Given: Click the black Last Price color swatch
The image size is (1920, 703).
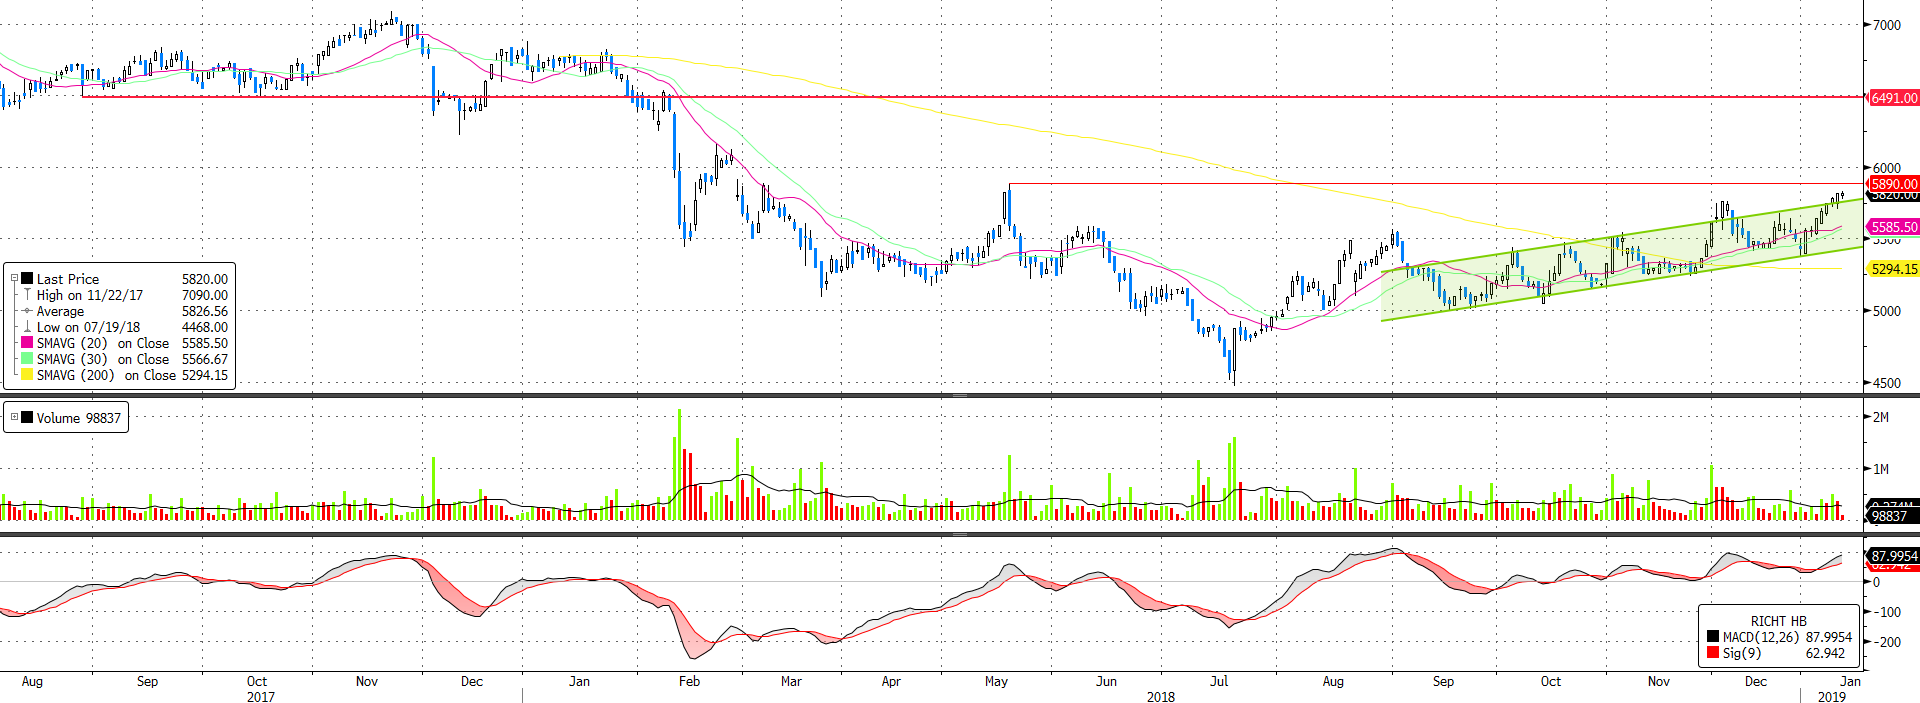Looking at the screenshot, I should tap(28, 279).
